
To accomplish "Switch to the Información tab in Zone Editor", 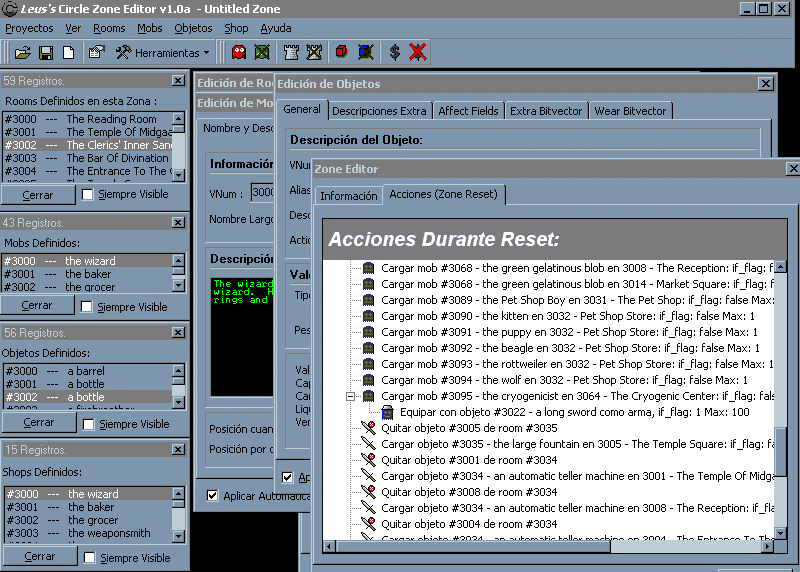I will [348, 196].
